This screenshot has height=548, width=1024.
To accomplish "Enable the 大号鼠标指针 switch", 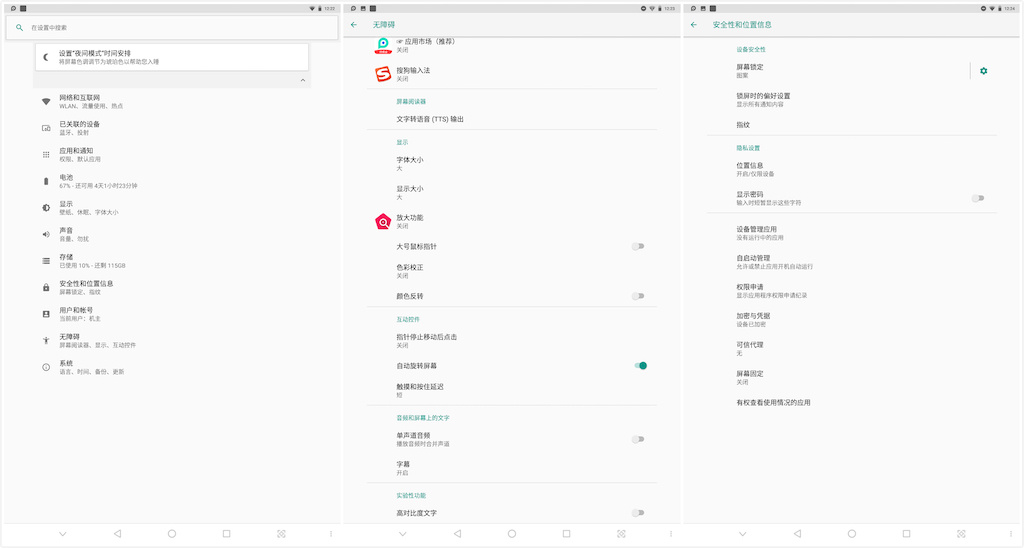I will [637, 246].
